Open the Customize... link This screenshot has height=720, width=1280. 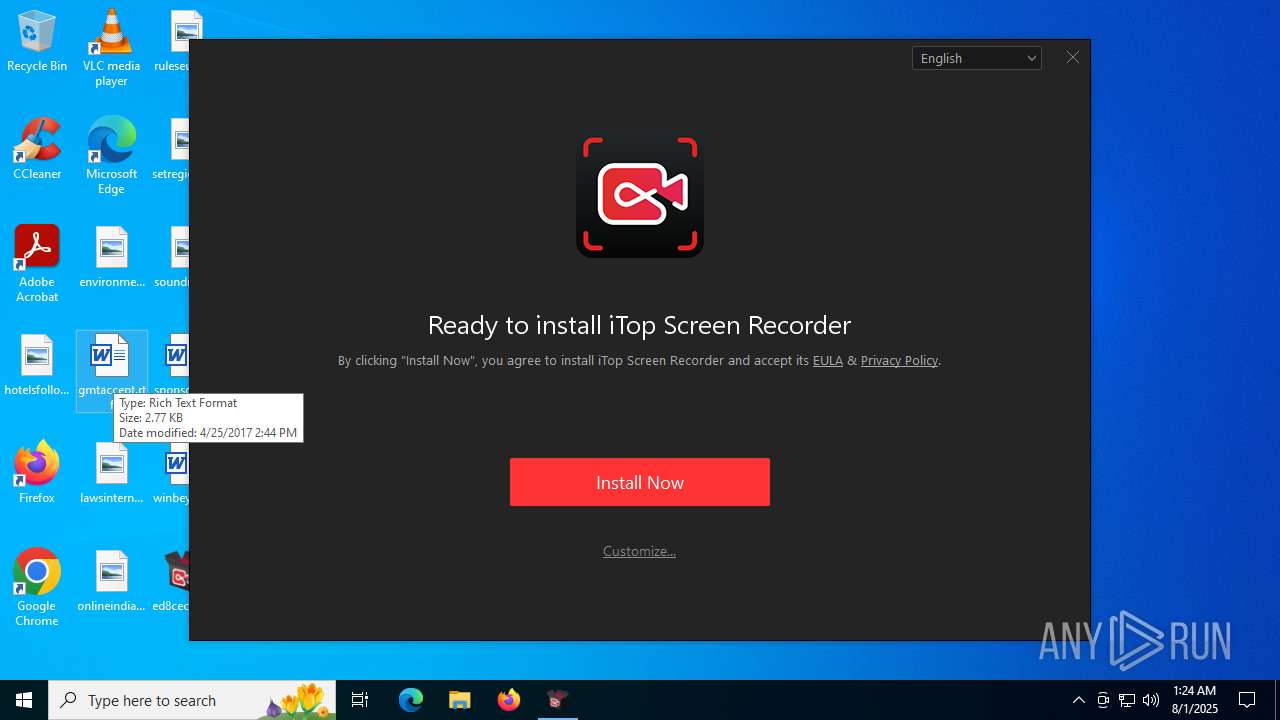point(639,551)
